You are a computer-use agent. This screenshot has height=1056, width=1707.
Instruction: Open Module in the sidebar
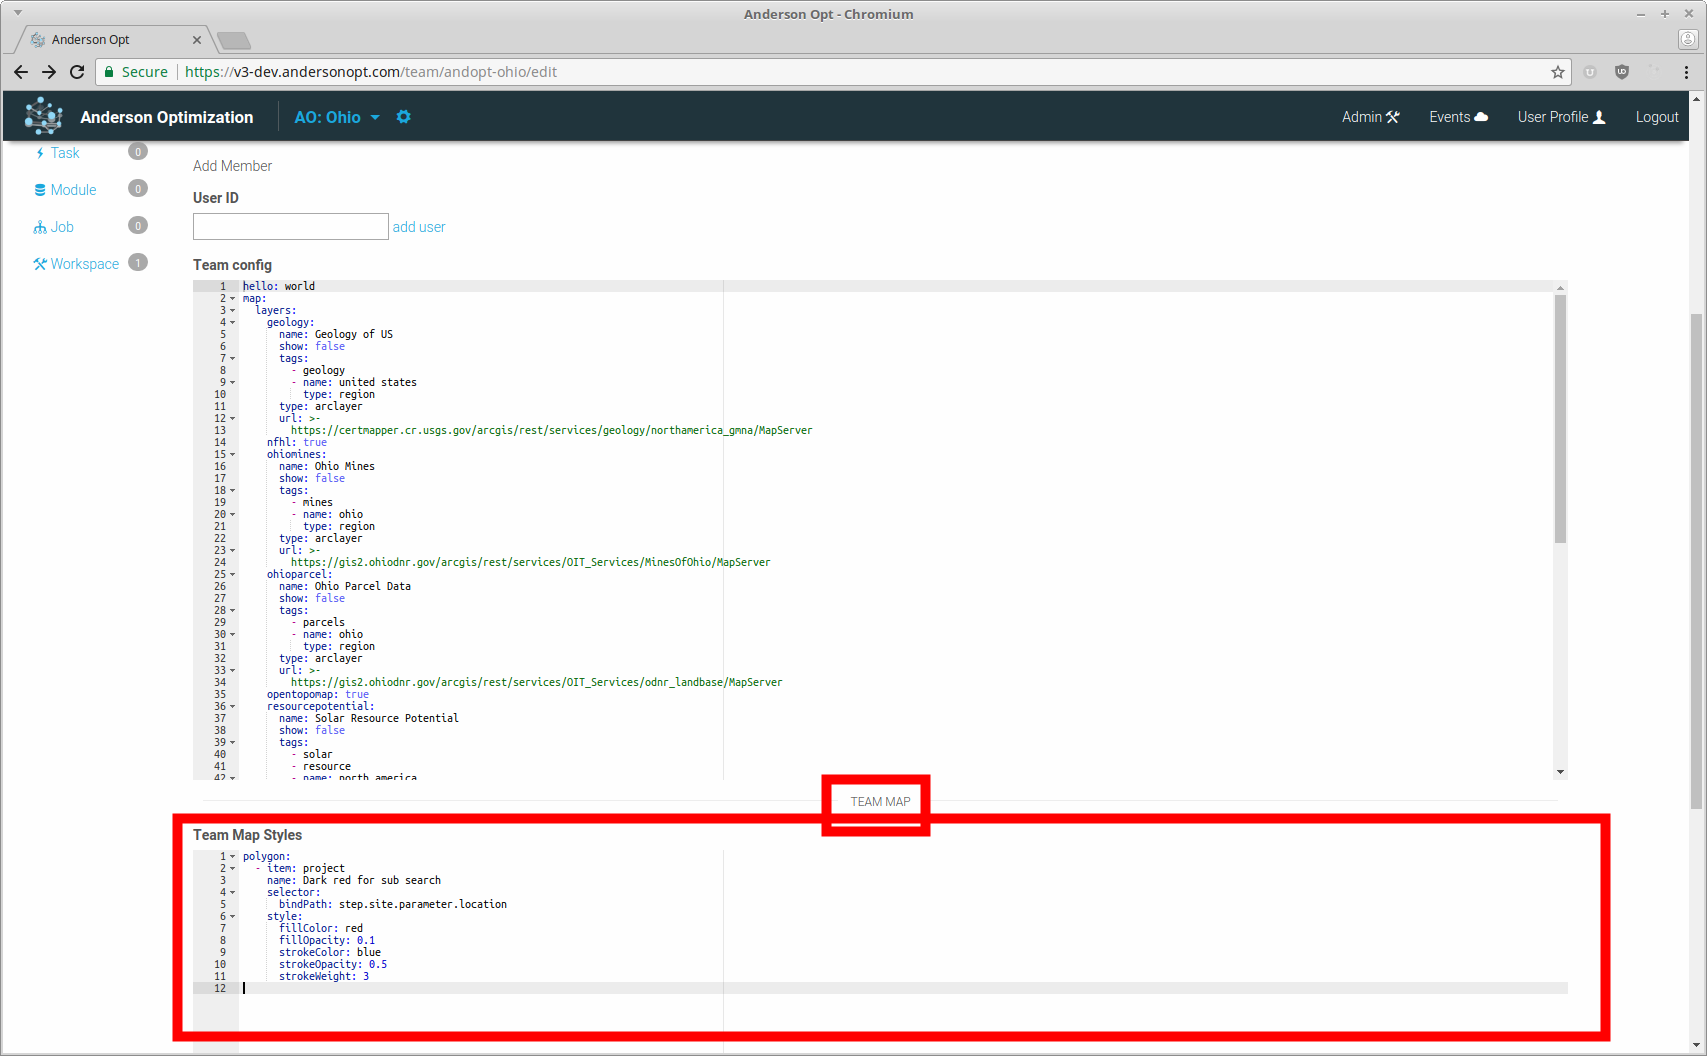pos(73,190)
